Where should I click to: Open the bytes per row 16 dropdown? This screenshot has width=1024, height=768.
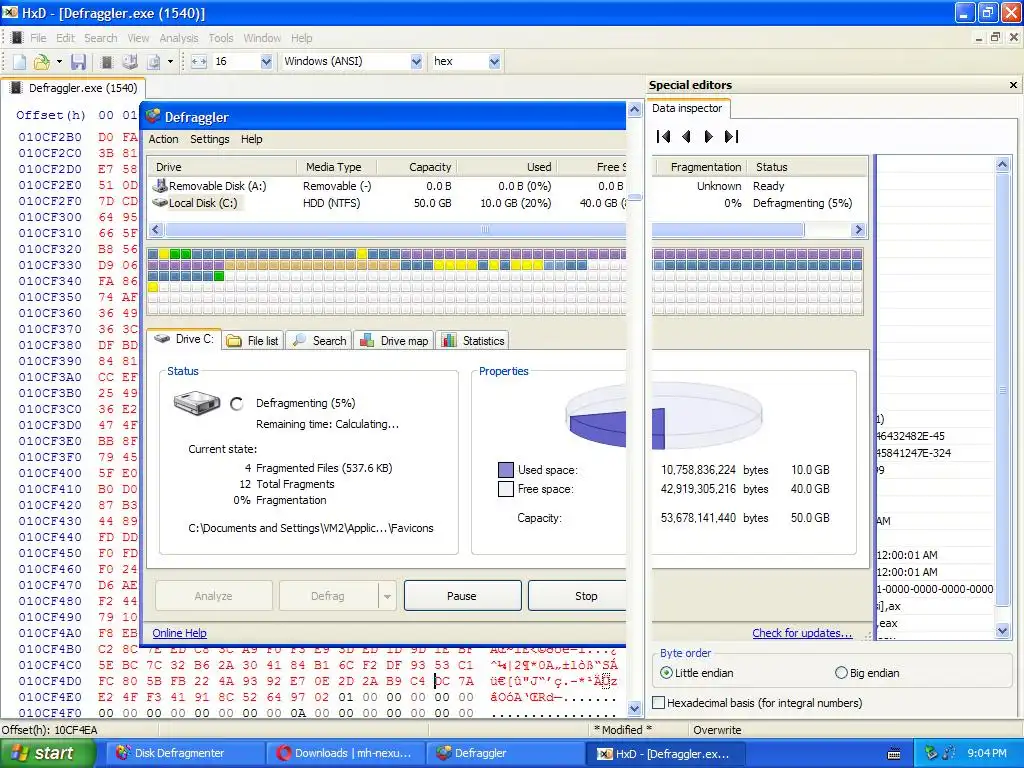266,61
